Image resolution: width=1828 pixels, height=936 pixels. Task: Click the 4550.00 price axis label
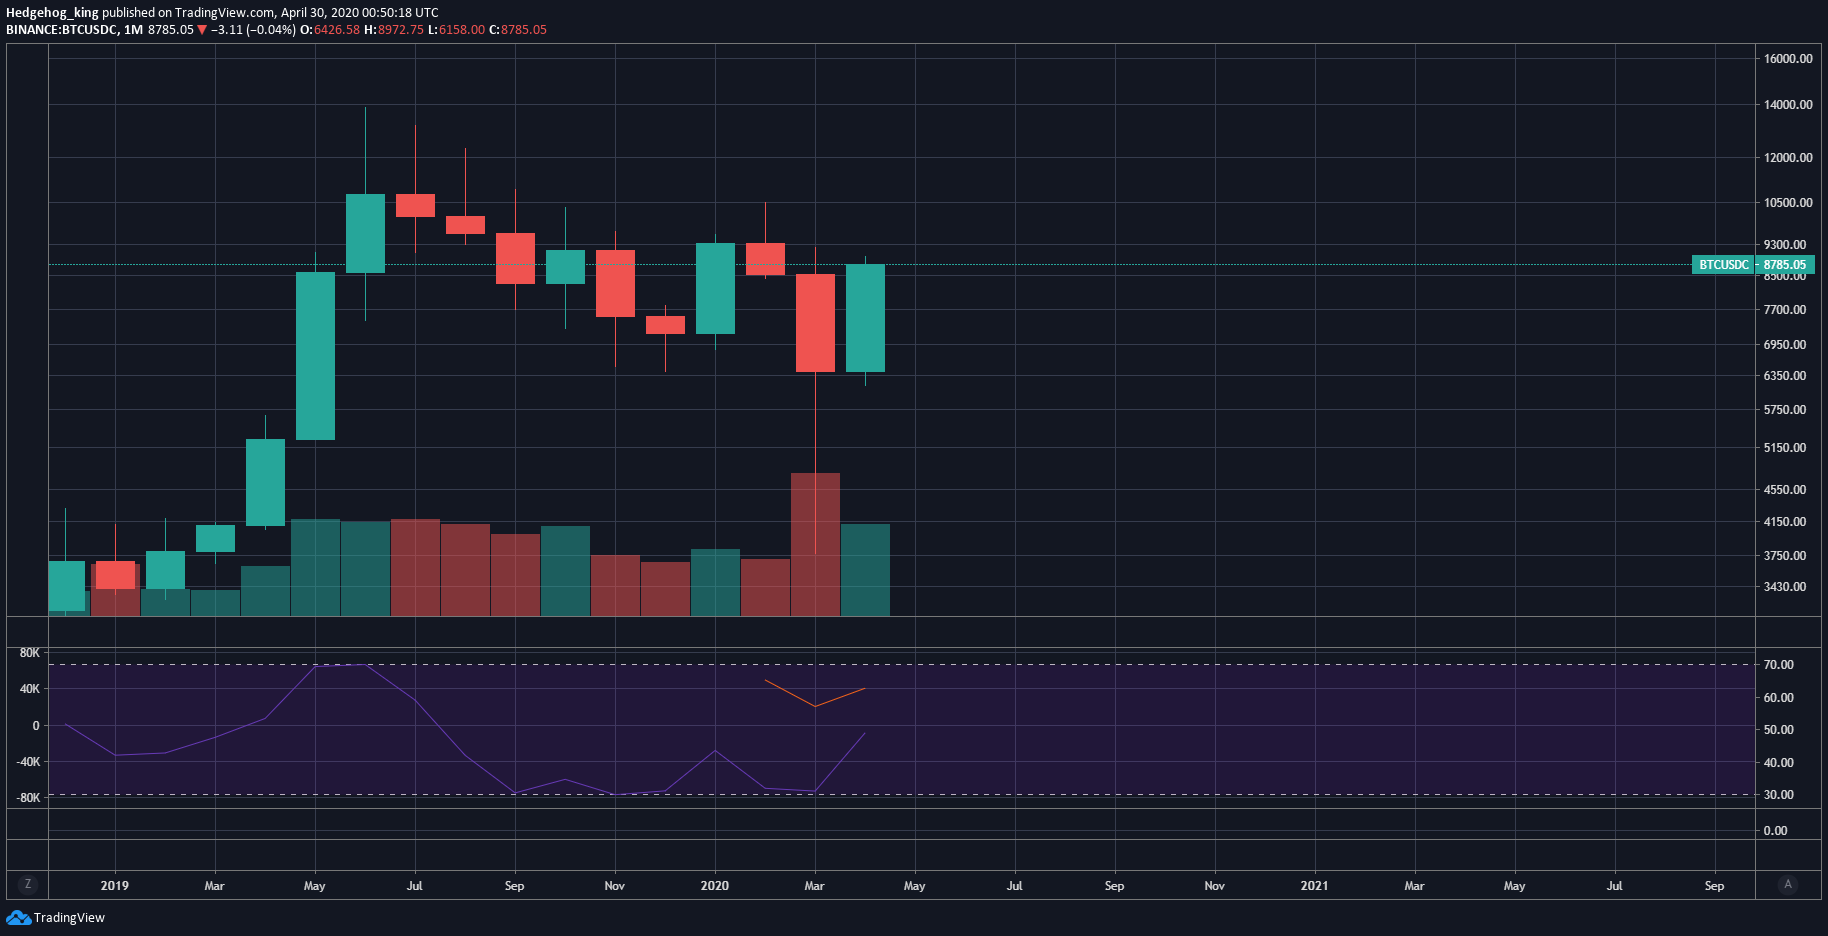[x=1785, y=490]
